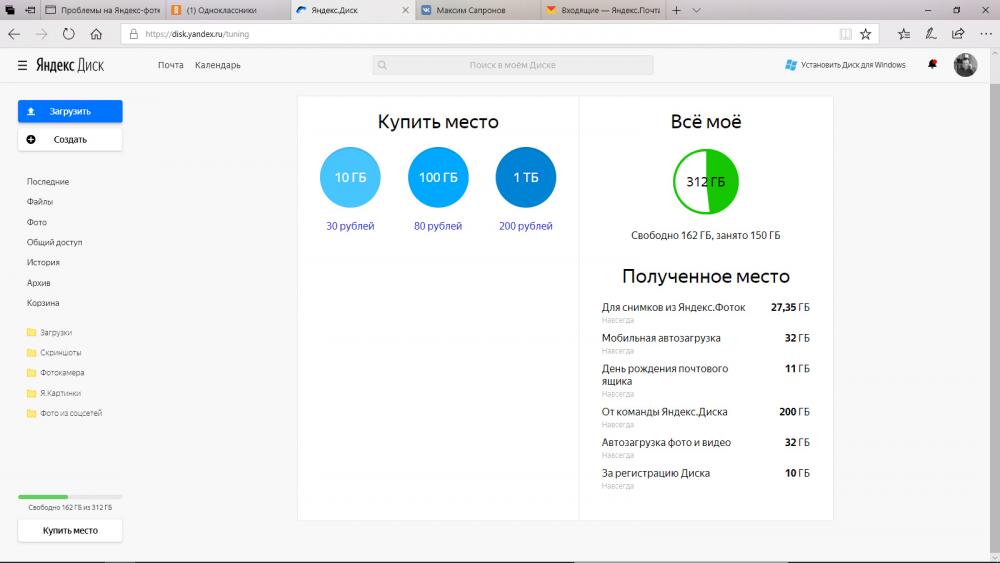The height and width of the screenshot is (563, 1000).
Task: Click the Фотокамера folder icon
Action: pos(31,373)
